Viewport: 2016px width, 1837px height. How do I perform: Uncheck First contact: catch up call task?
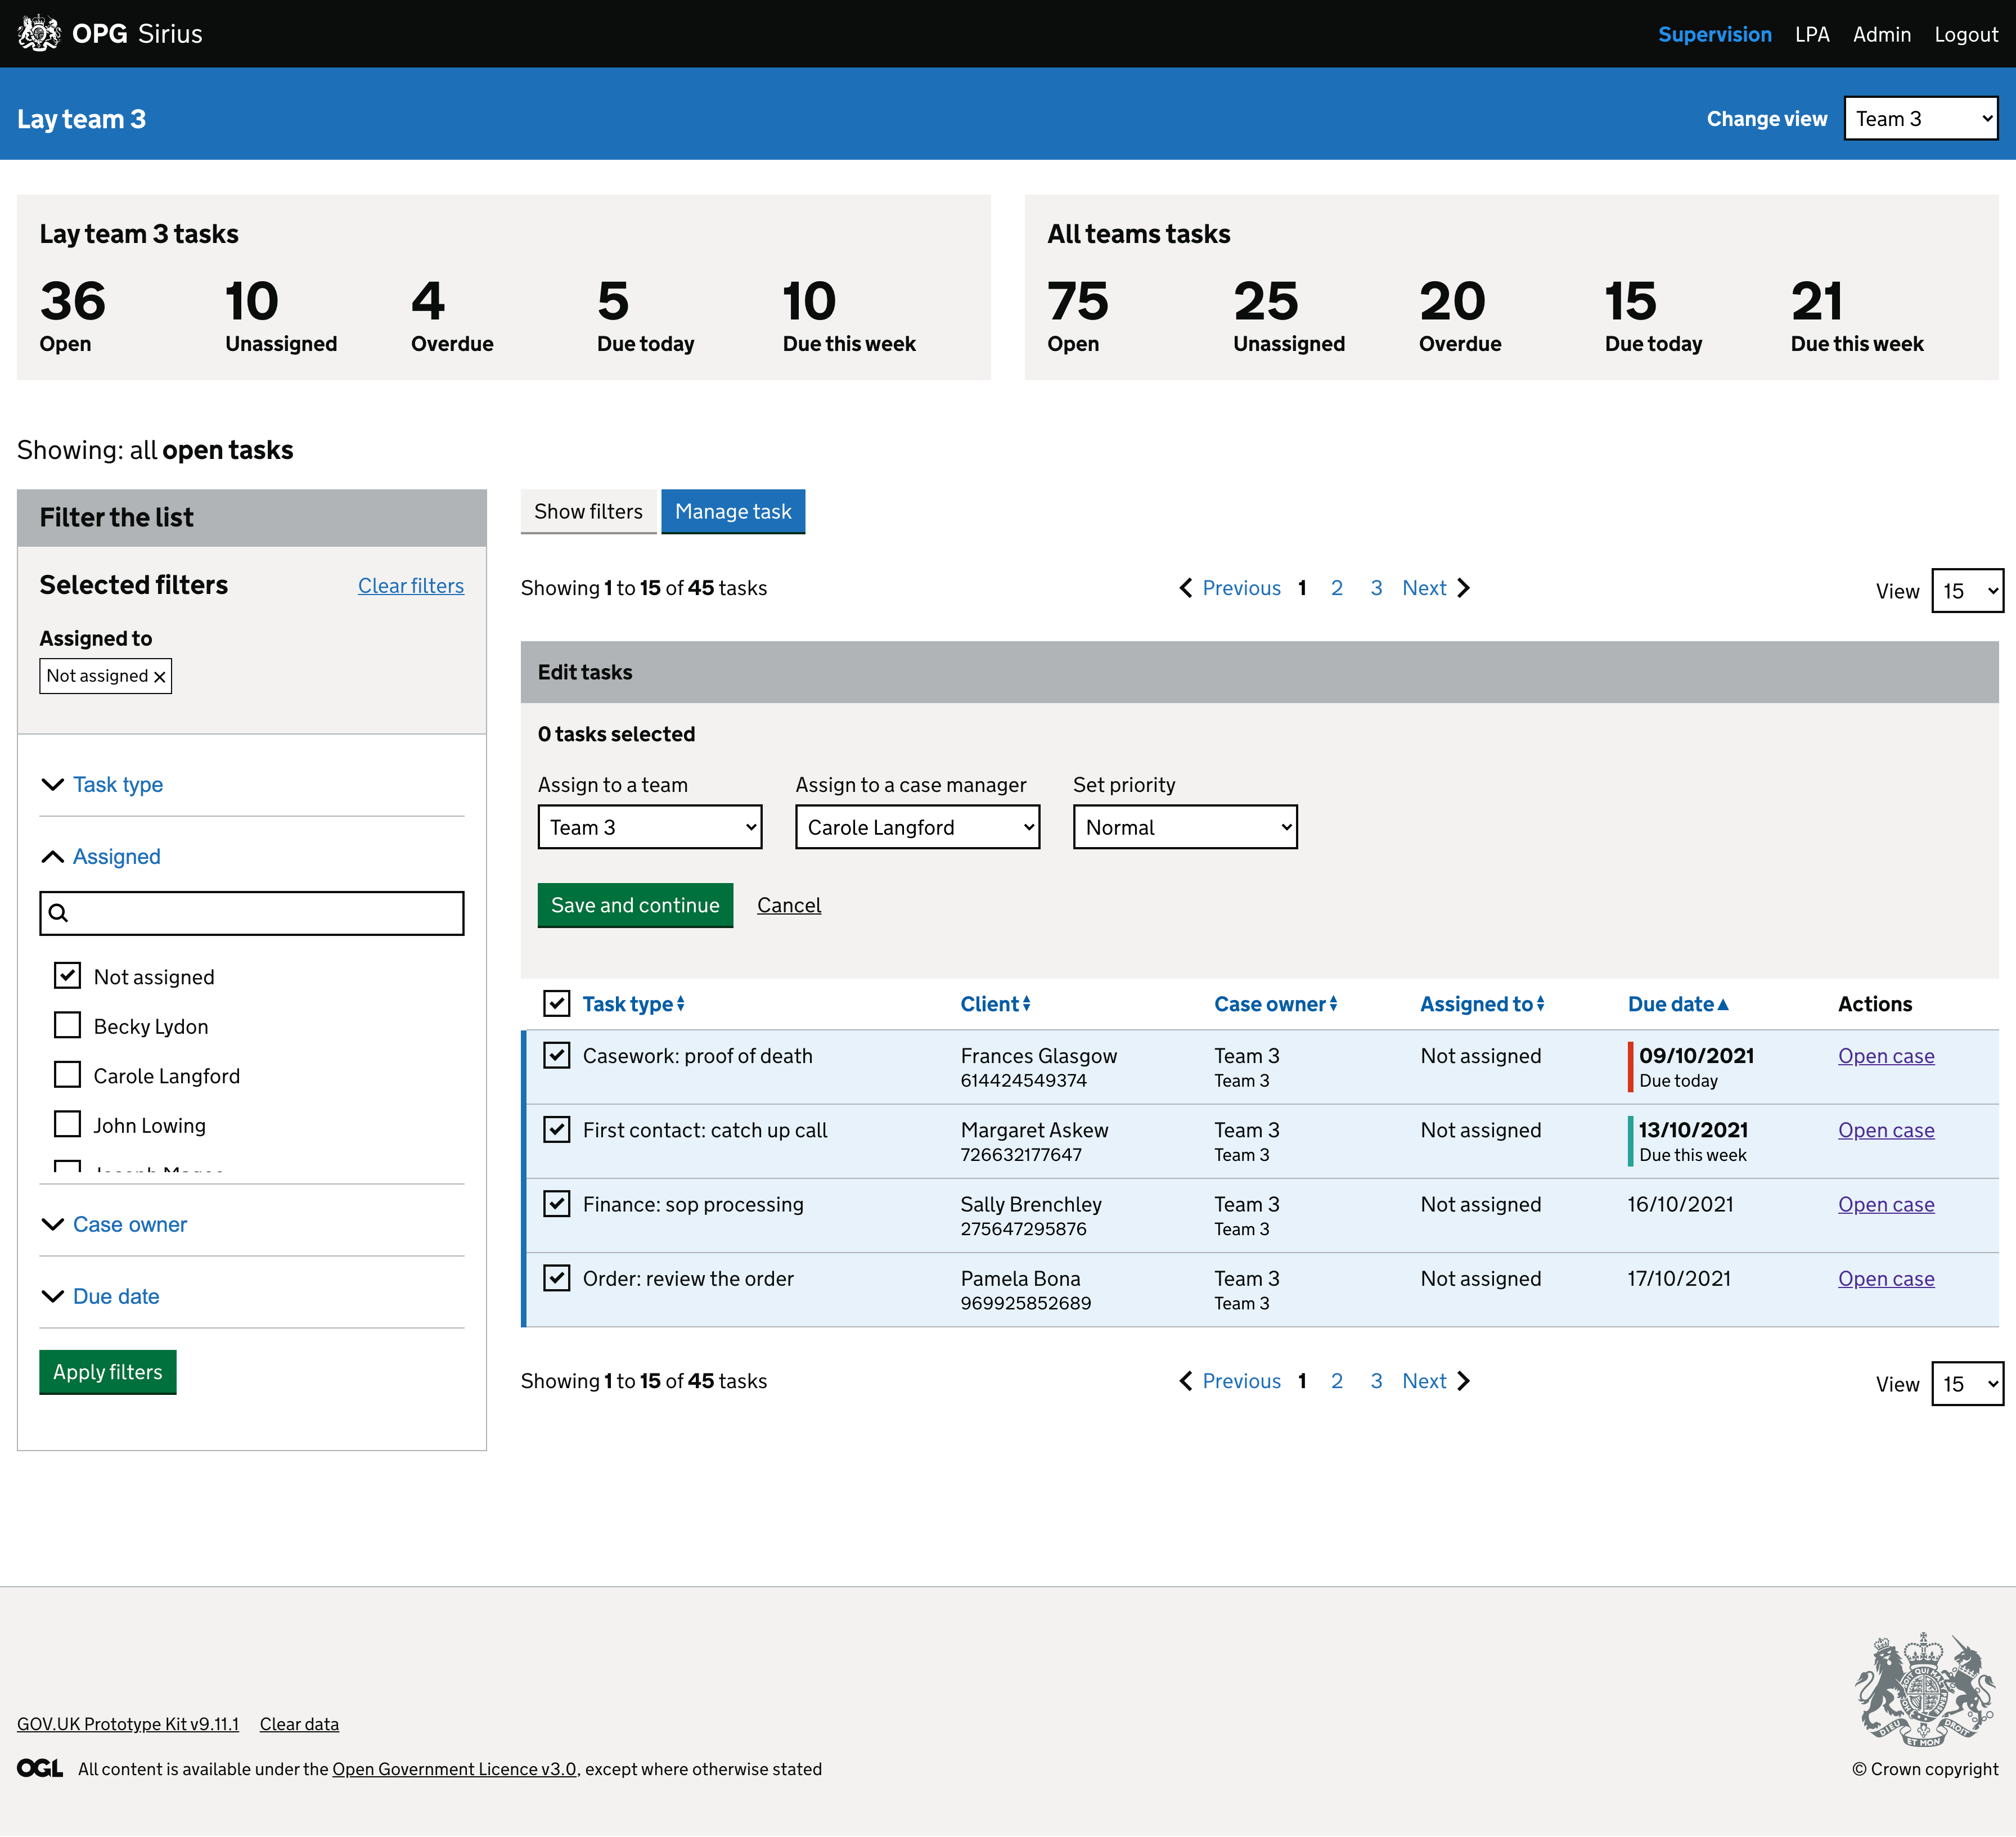click(557, 1129)
